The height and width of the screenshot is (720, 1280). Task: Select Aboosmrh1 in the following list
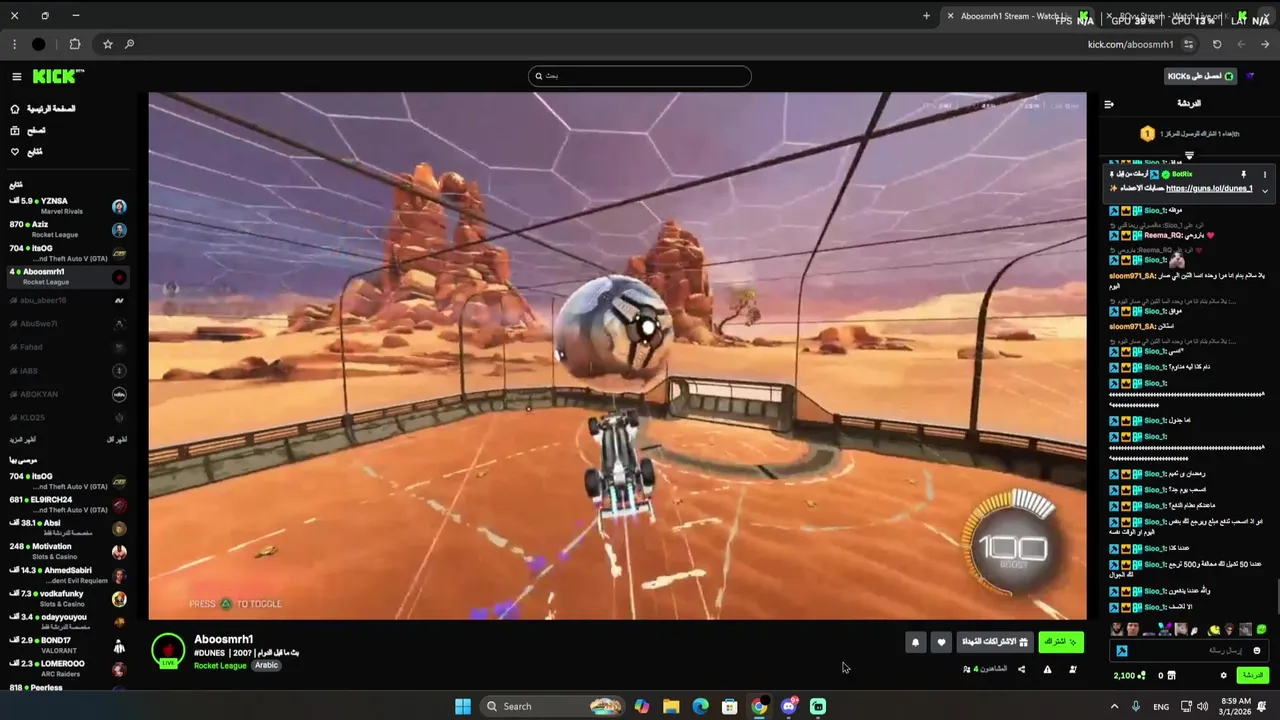pyautogui.click(x=68, y=276)
